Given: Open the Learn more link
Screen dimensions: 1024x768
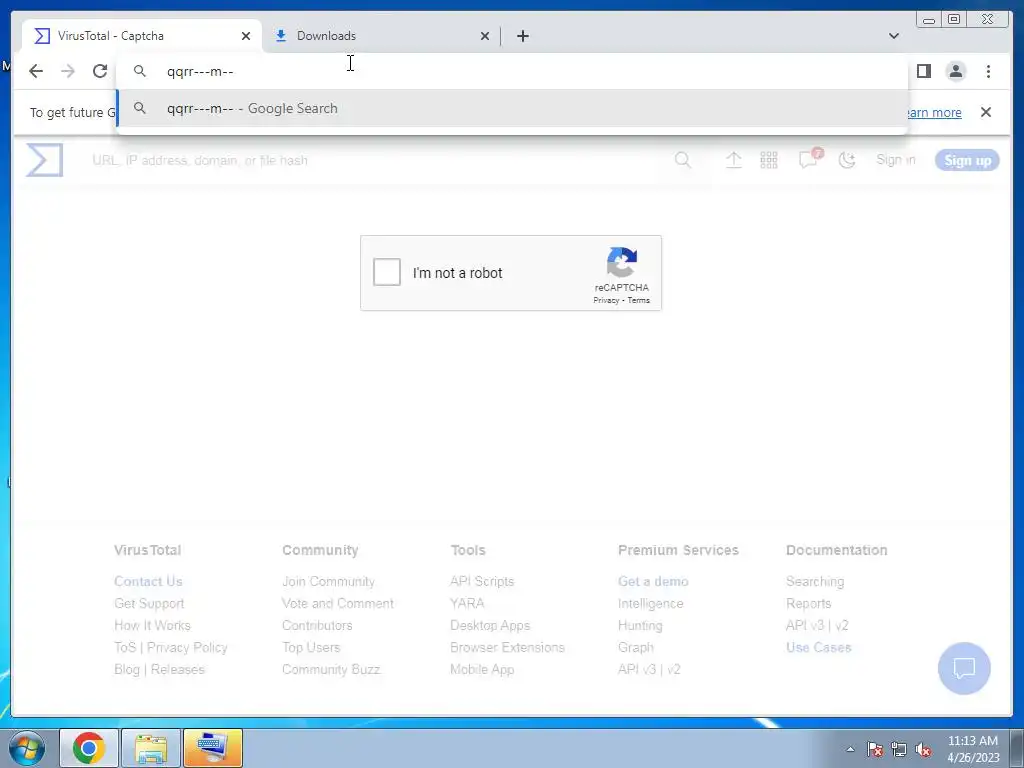Looking at the screenshot, I should [x=935, y=112].
